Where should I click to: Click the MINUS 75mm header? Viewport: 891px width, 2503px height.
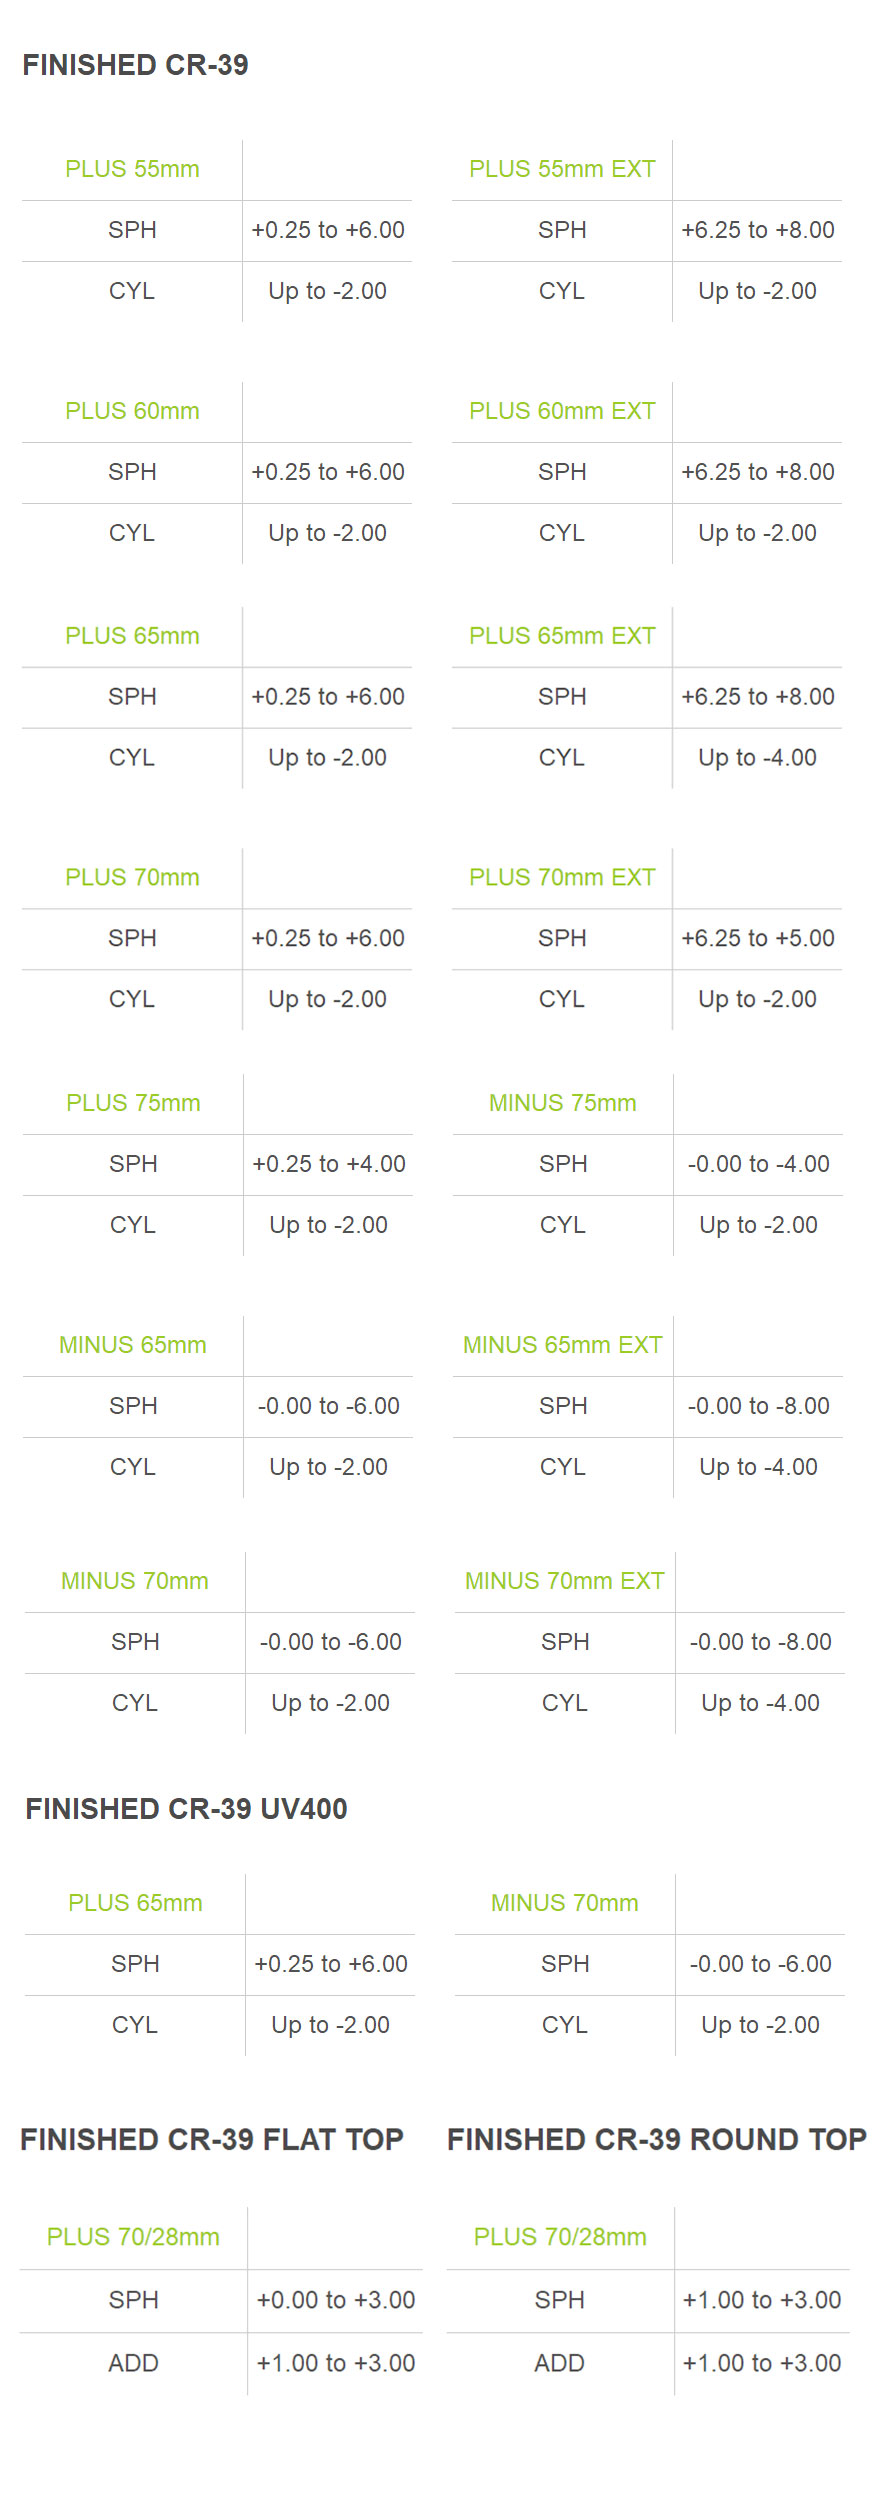pyautogui.click(x=563, y=1103)
